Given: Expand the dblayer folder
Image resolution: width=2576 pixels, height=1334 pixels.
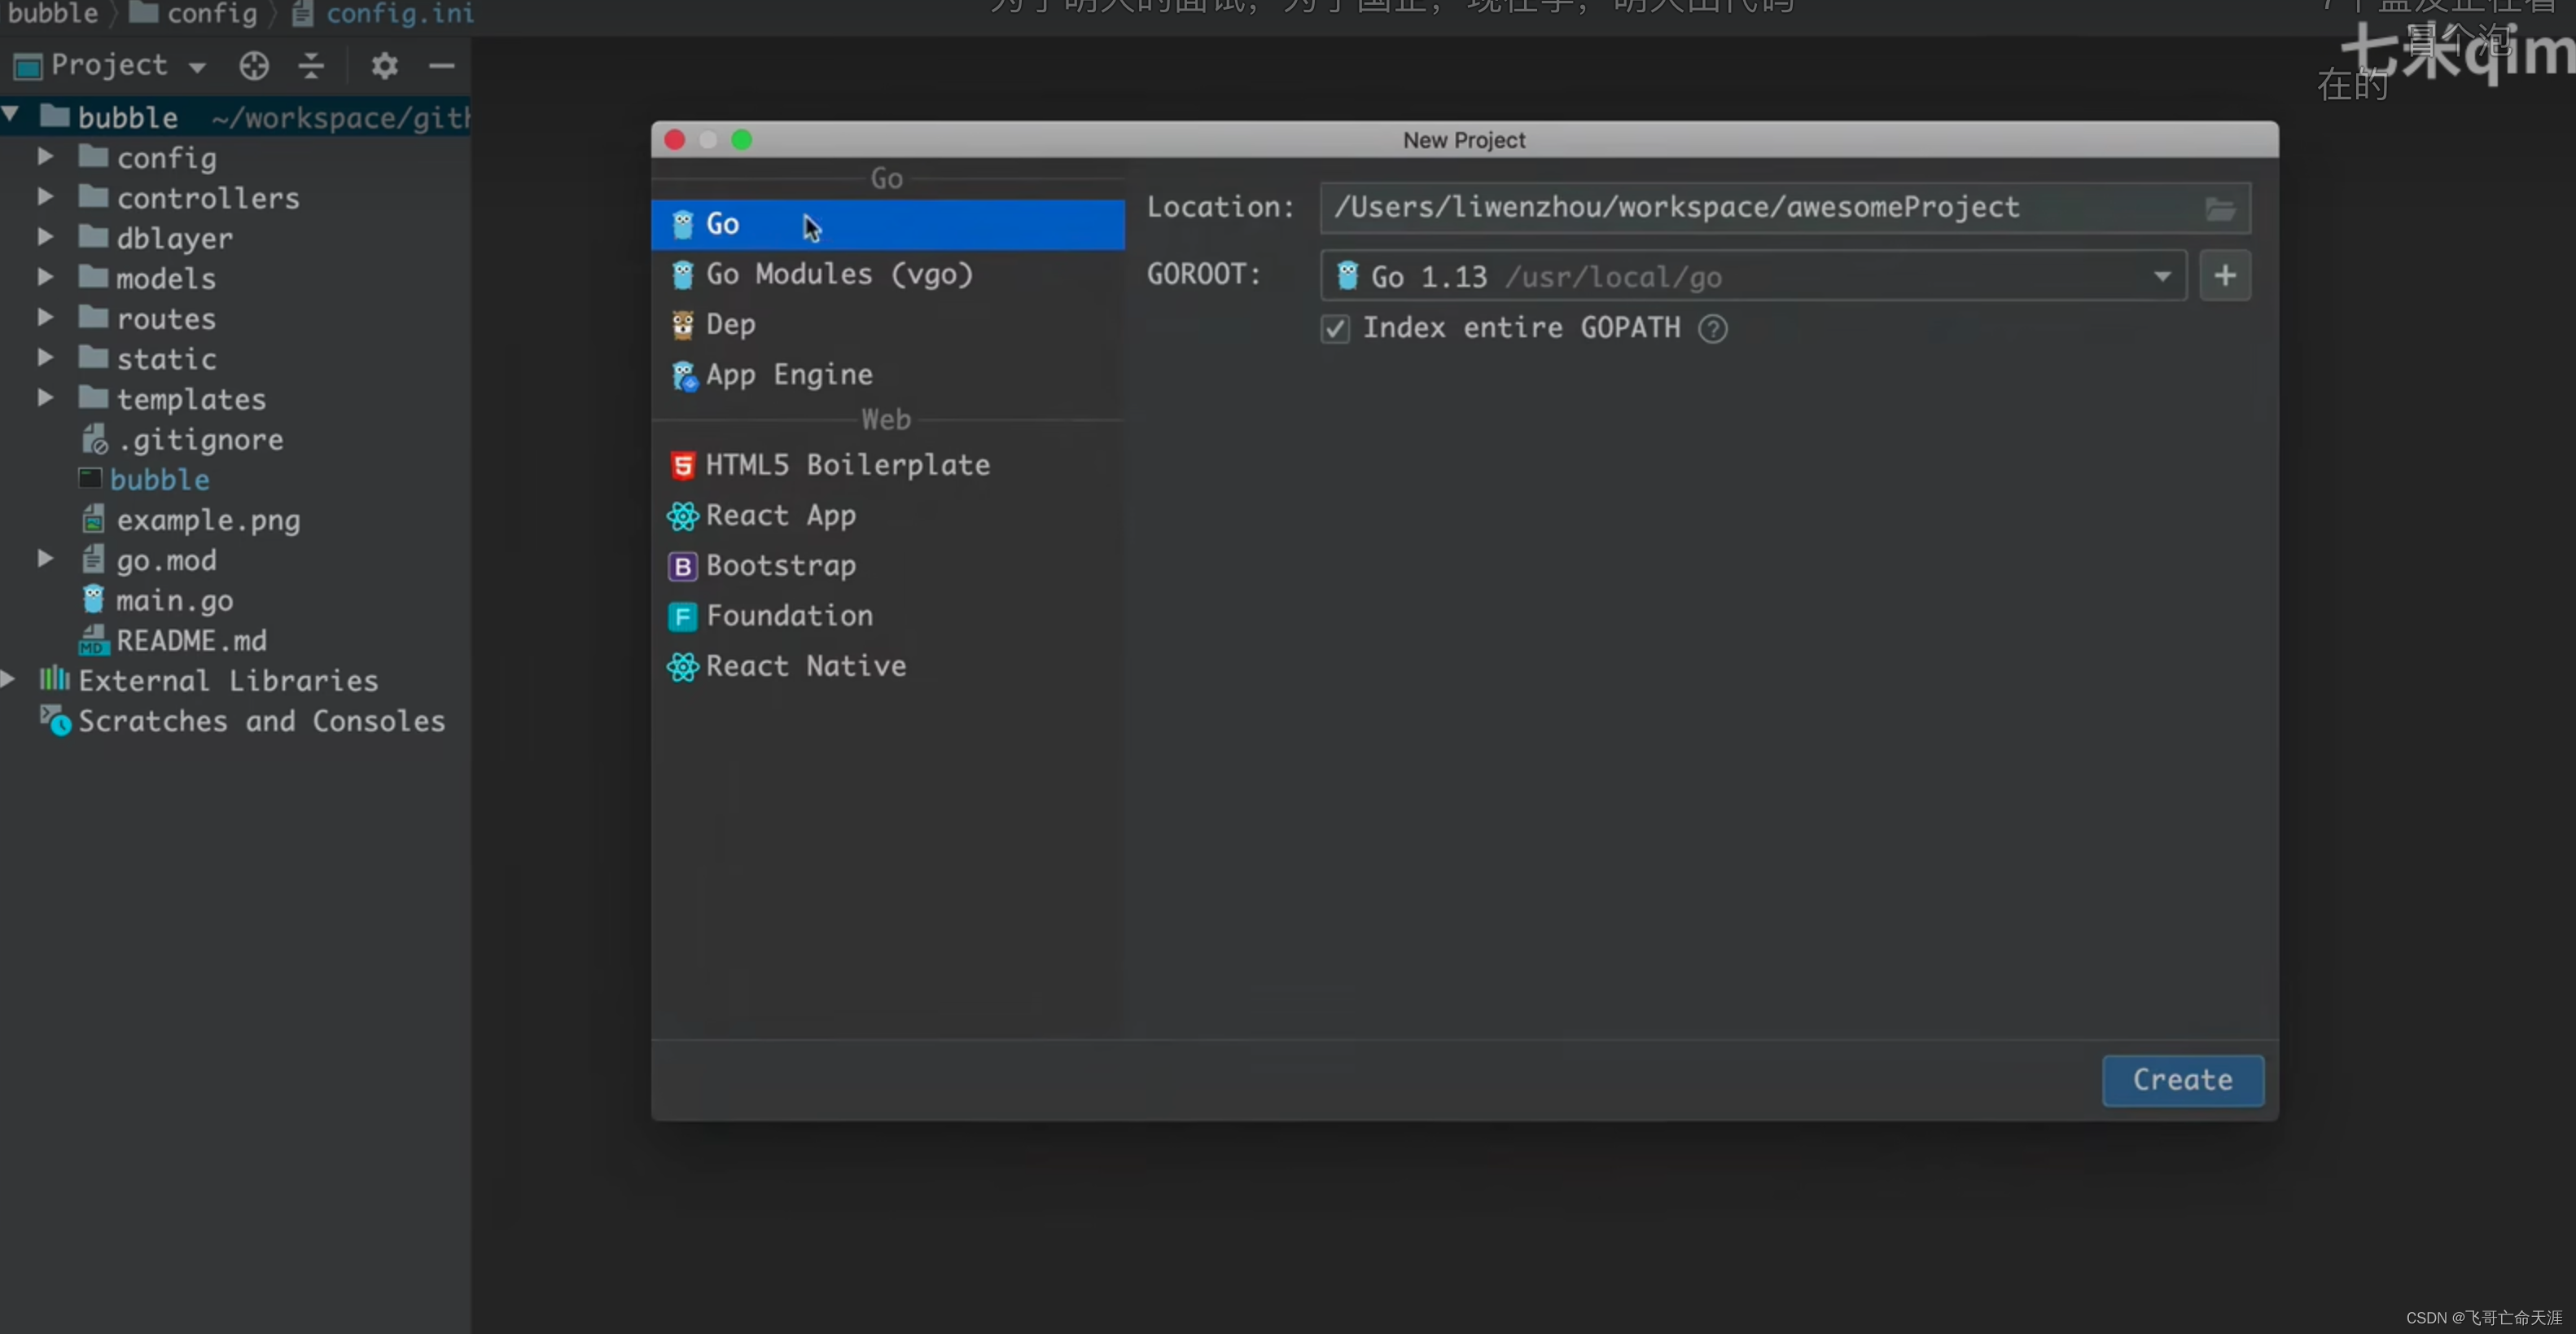Looking at the screenshot, I should [45, 237].
